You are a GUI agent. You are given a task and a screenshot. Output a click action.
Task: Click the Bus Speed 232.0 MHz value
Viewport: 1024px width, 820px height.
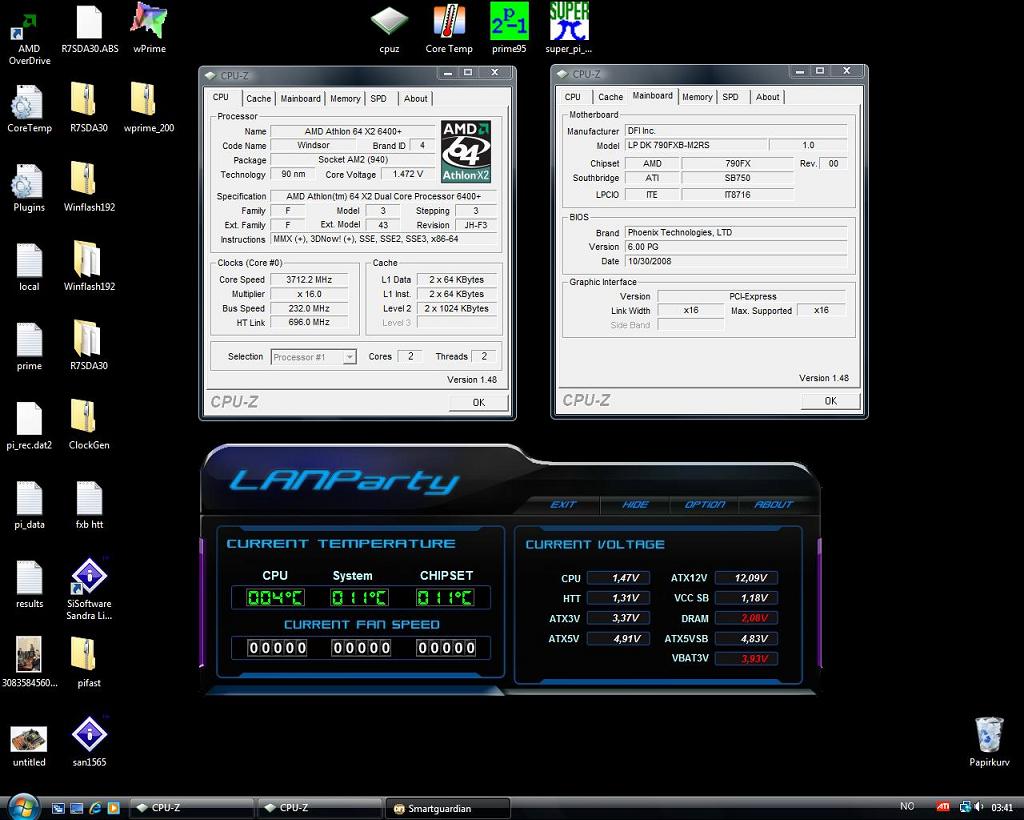point(309,308)
